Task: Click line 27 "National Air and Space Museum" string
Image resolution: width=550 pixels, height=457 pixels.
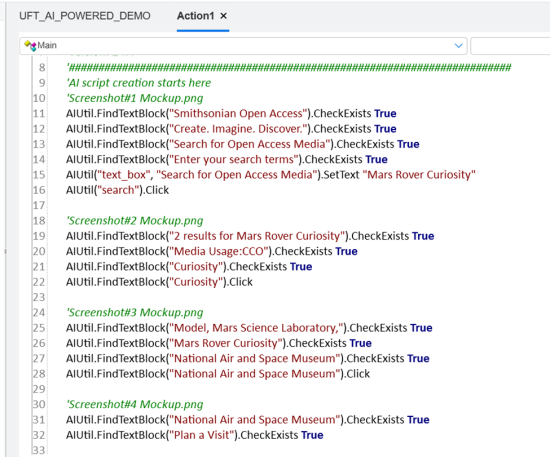Action: [255, 358]
